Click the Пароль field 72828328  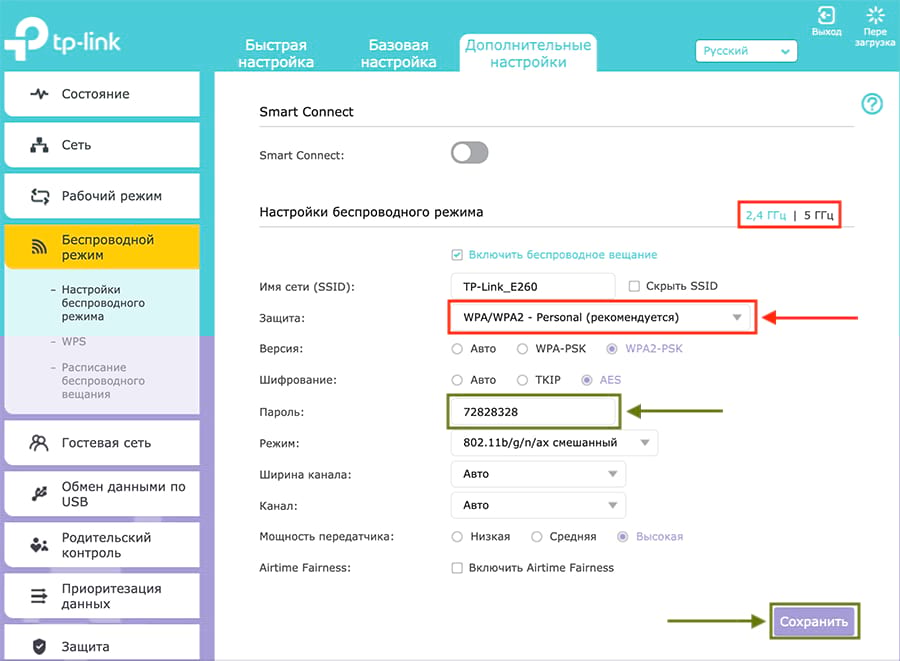[x=533, y=411]
